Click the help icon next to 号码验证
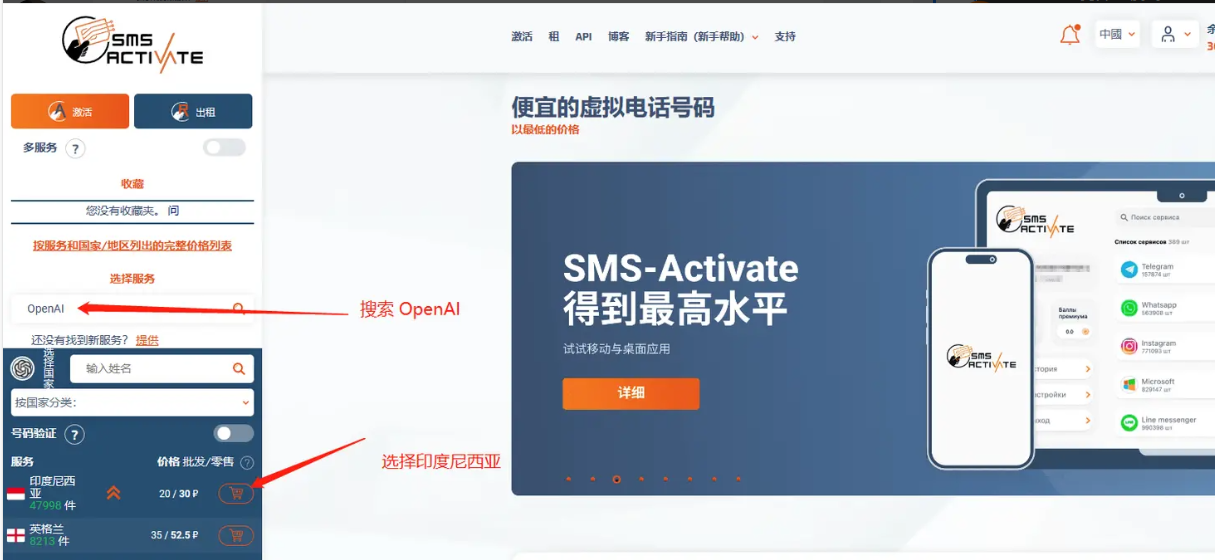1215x560 pixels. pos(75,434)
